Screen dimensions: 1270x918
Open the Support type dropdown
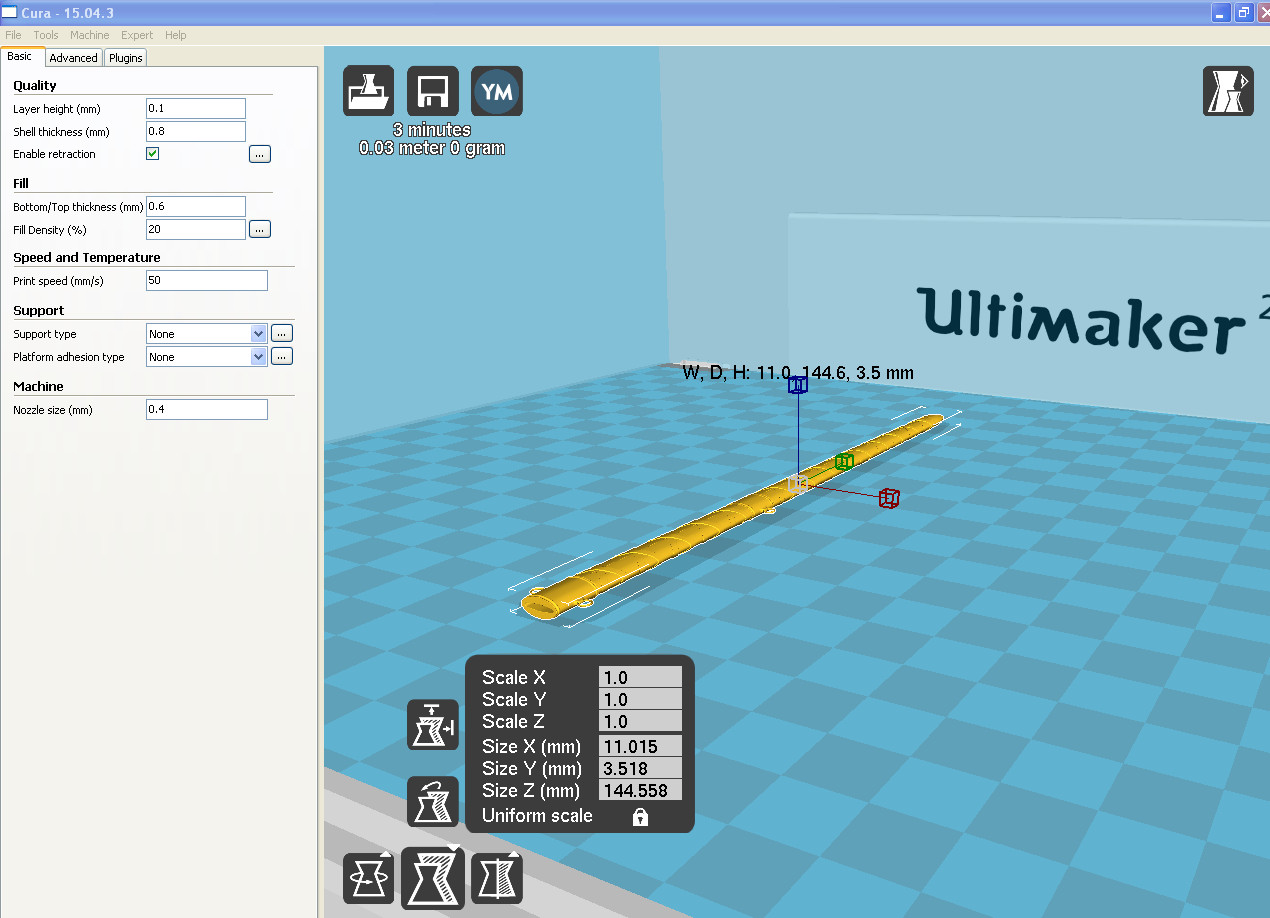[x=207, y=334]
